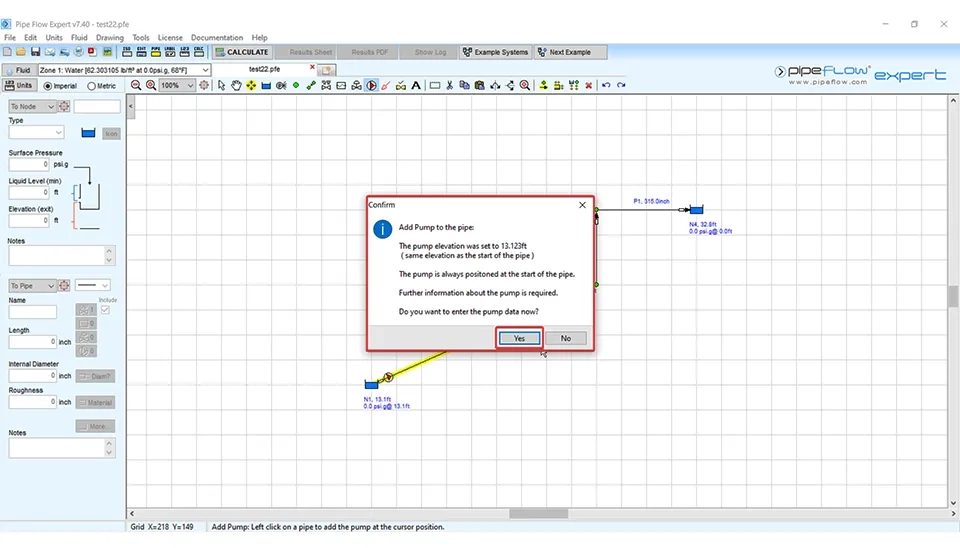Select the pan hand tool
Screen dimensions: 960x548
pyautogui.click(x=236, y=86)
